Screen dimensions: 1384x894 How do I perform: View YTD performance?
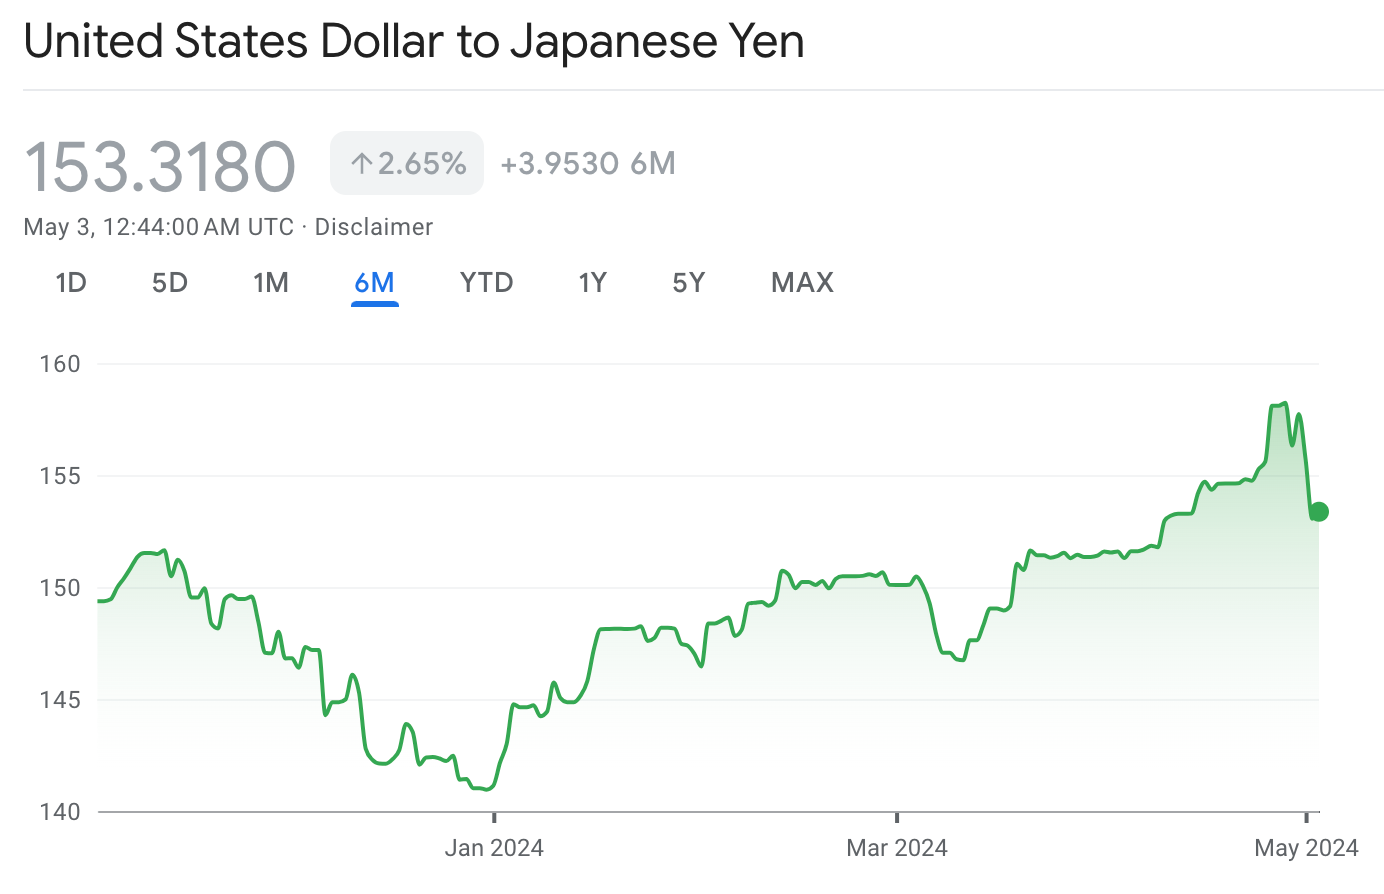pyautogui.click(x=486, y=283)
